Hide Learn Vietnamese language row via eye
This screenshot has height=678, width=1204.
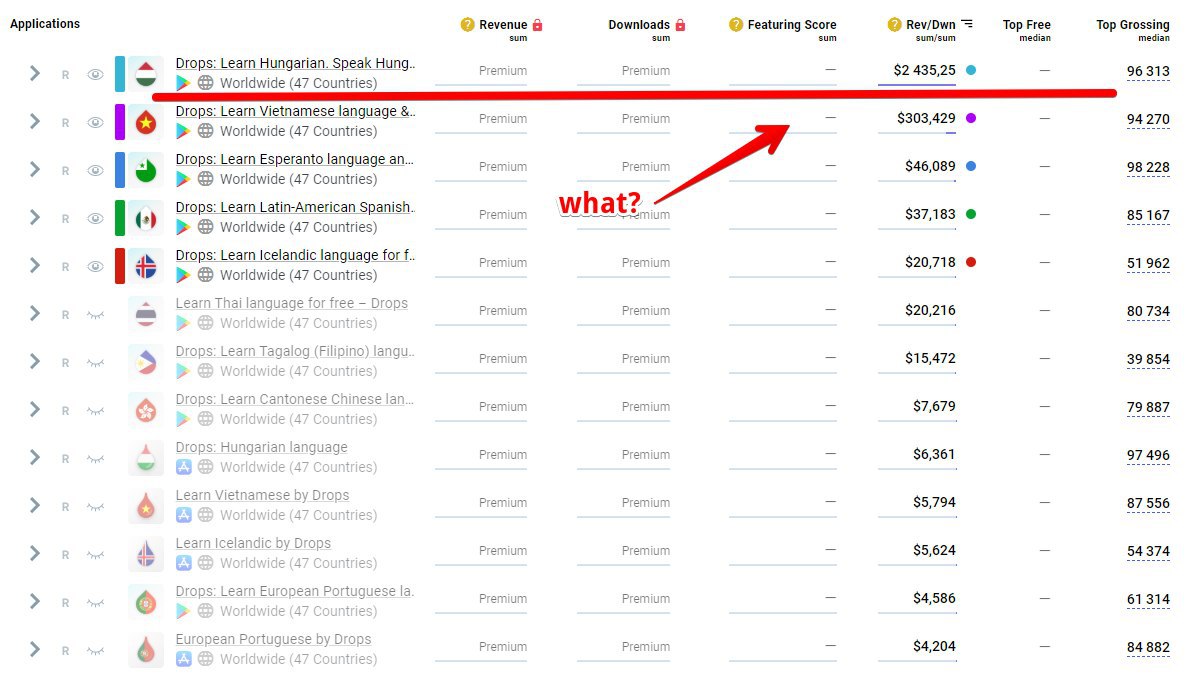click(x=95, y=122)
